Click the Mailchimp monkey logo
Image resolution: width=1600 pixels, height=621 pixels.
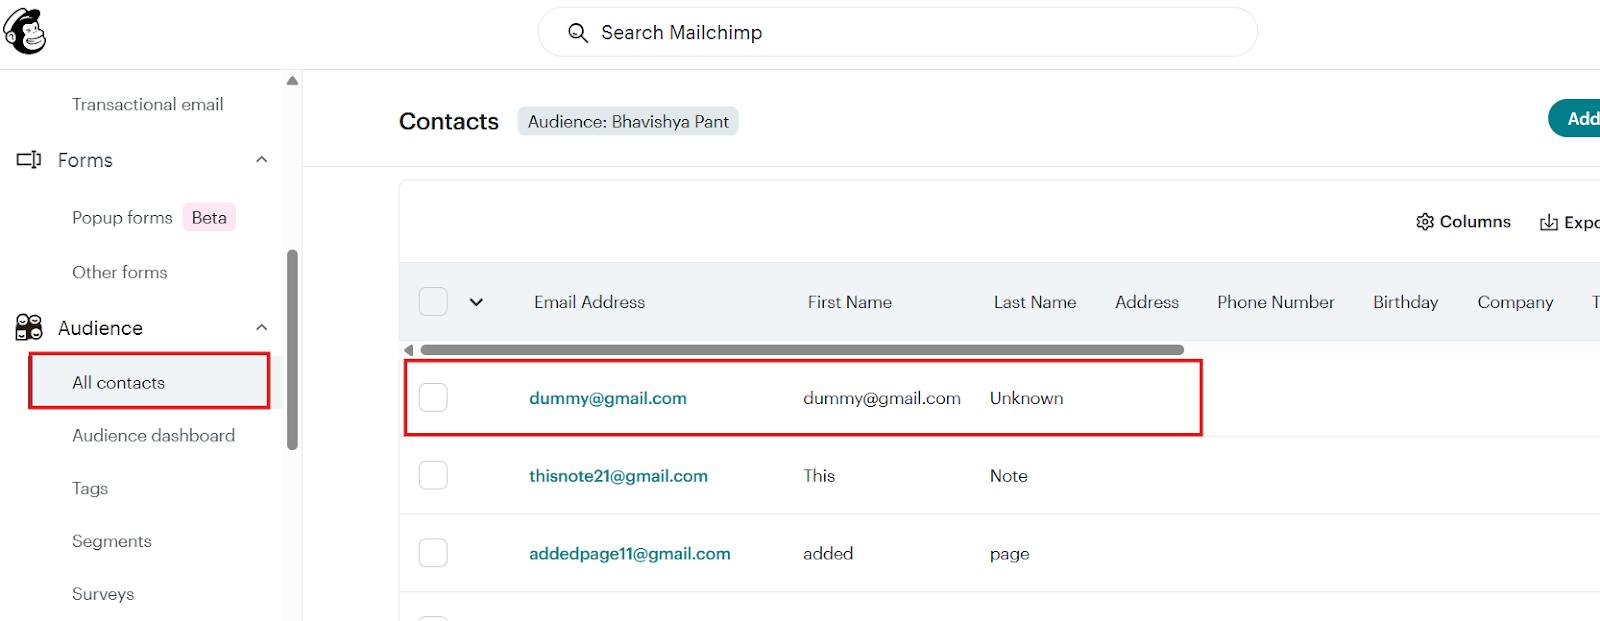(x=25, y=31)
